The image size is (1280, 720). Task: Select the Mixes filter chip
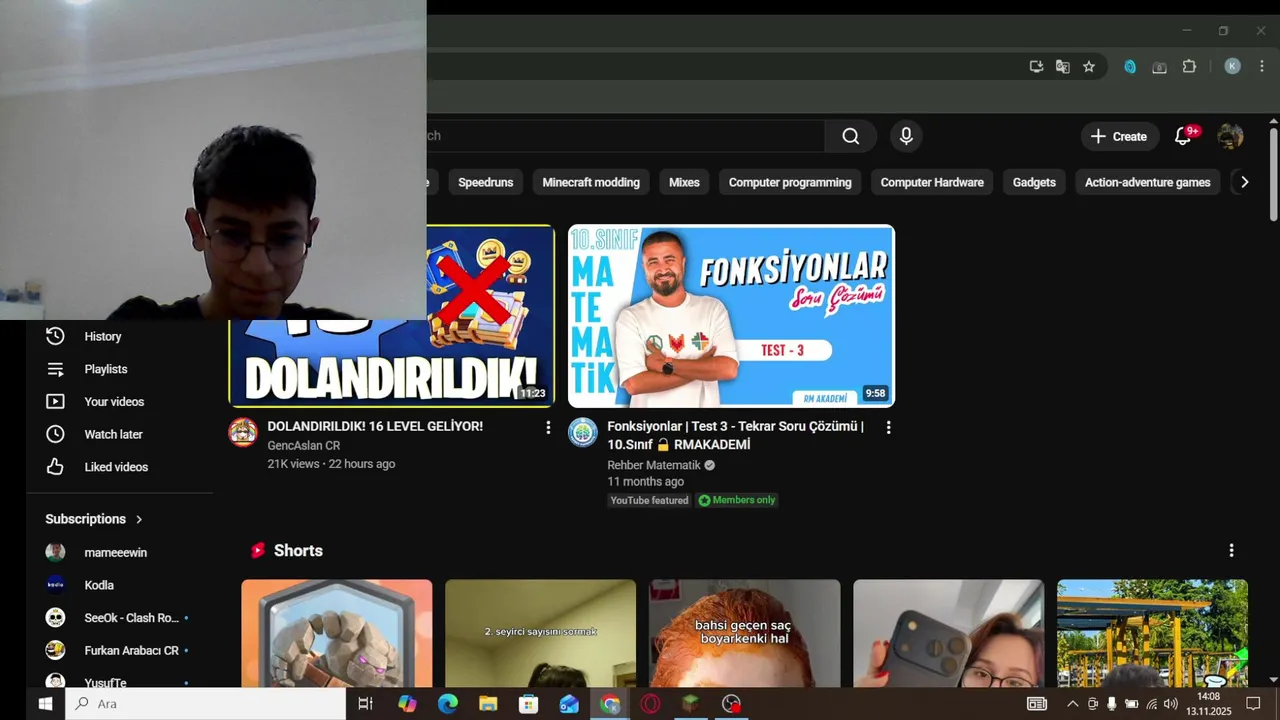coord(684,182)
